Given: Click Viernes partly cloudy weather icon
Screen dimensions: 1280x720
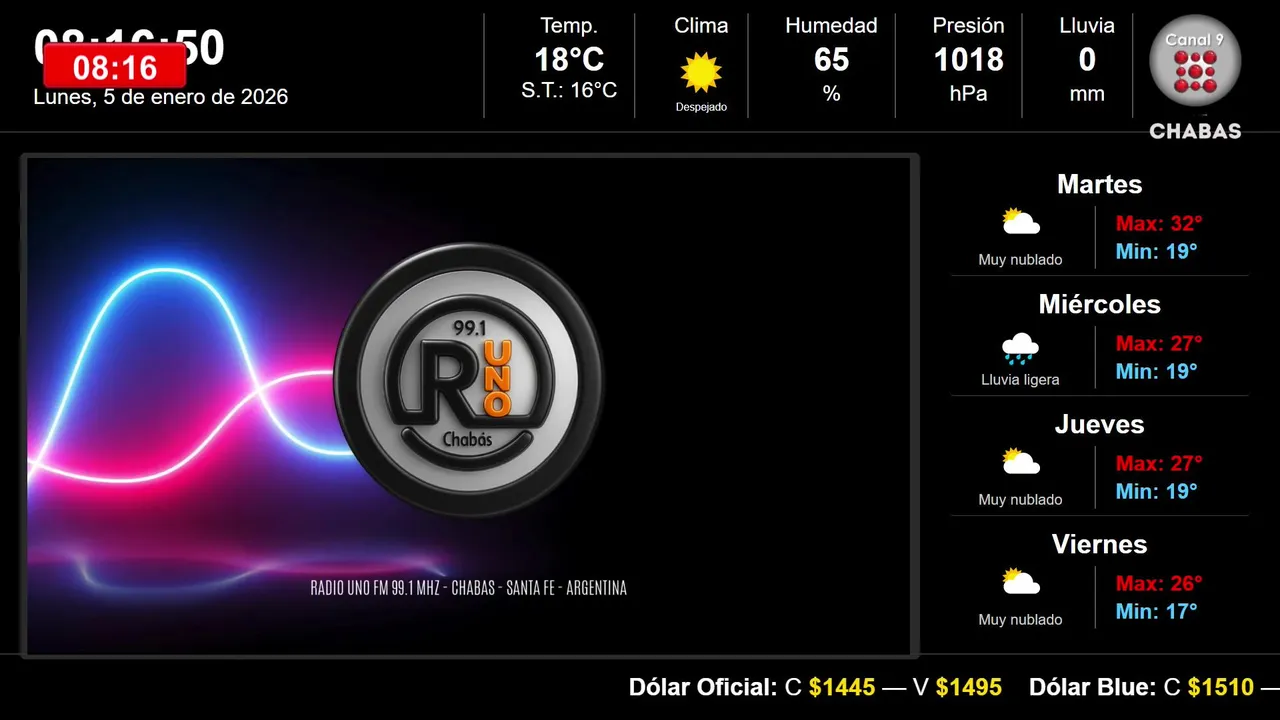Looking at the screenshot, I should (x=1021, y=581).
